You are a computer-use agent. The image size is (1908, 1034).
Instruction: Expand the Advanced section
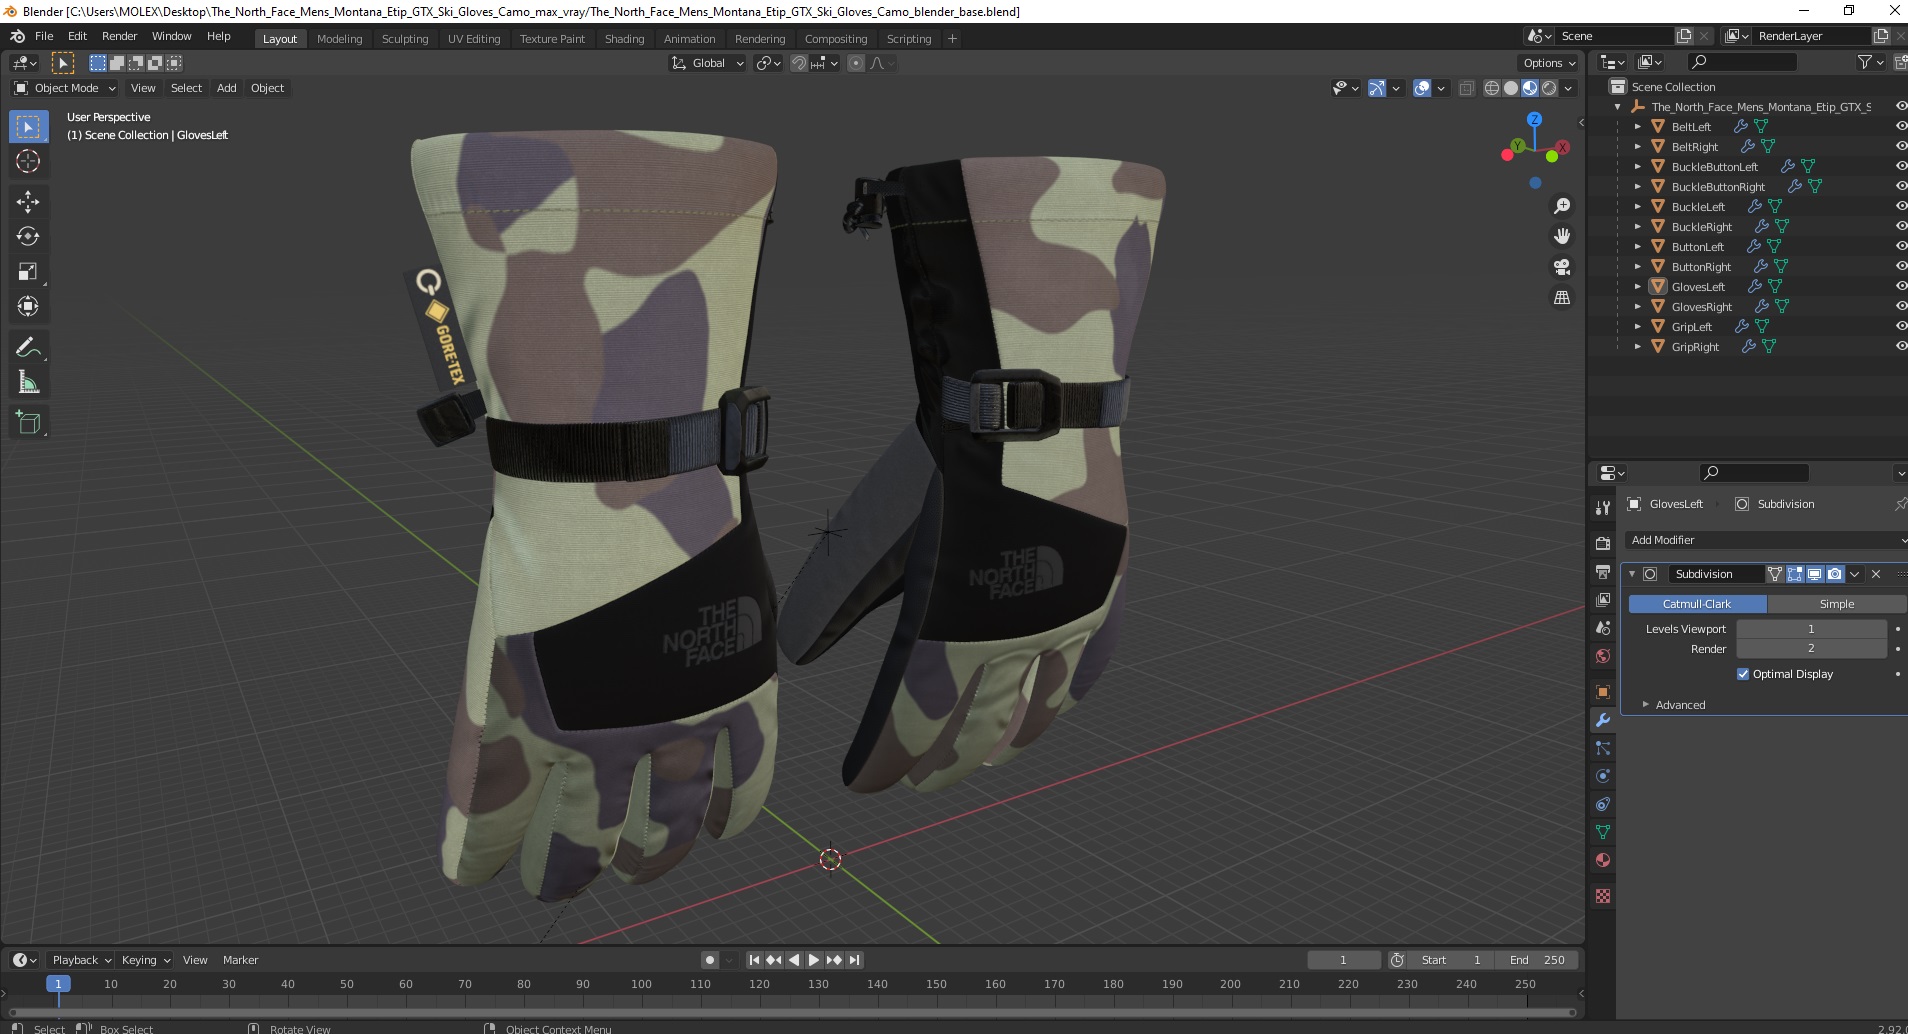click(x=1680, y=705)
